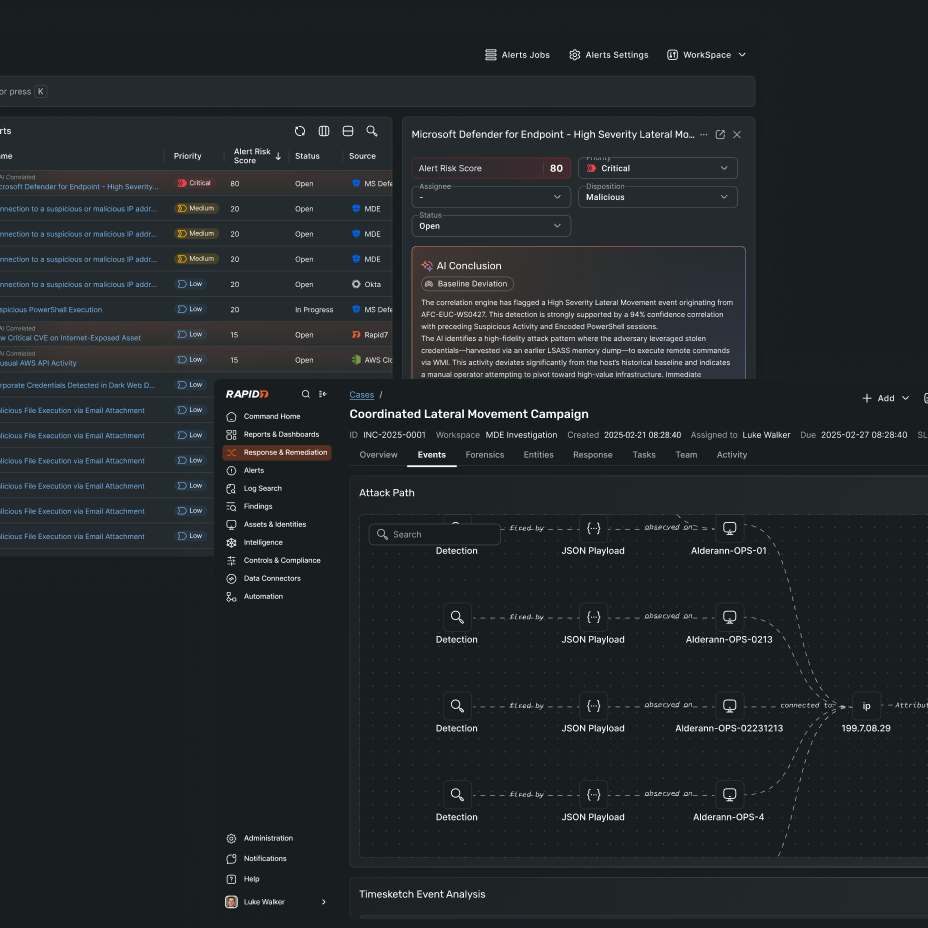Screen dimensions: 928x928
Task: Switch to the Entities tab
Action: 539,455
